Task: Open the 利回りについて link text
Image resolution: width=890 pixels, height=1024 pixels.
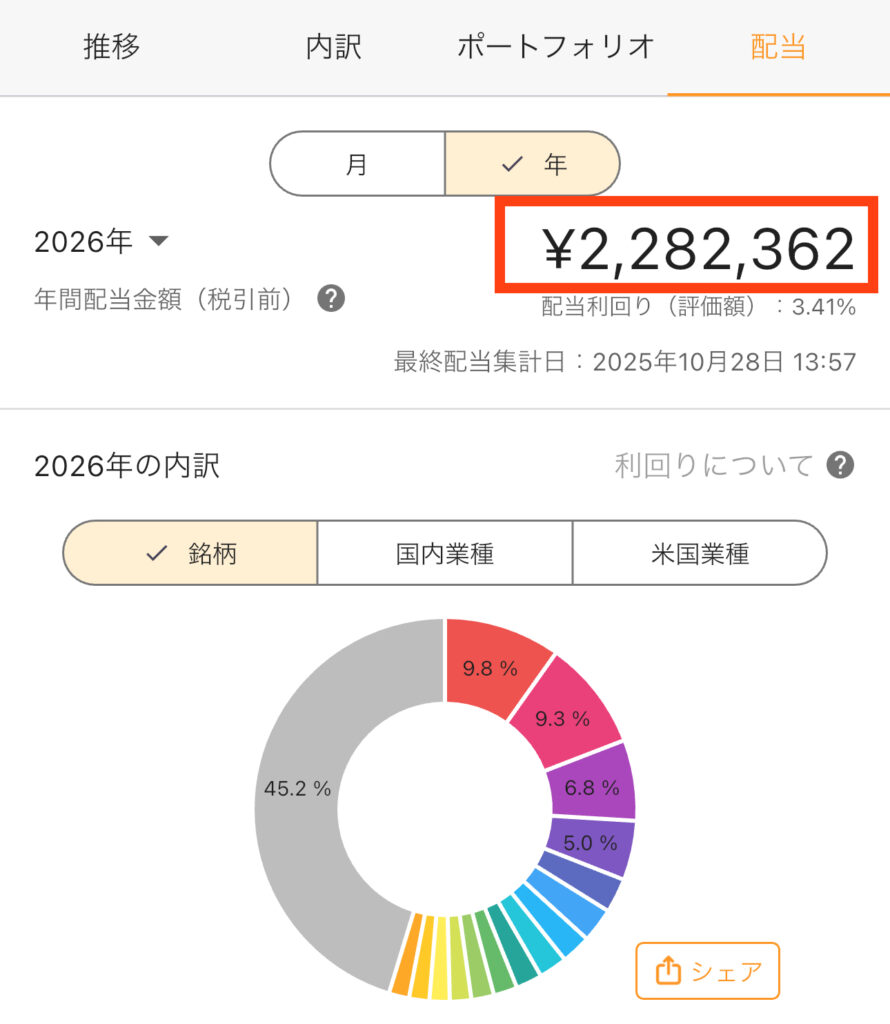Action: [x=714, y=465]
